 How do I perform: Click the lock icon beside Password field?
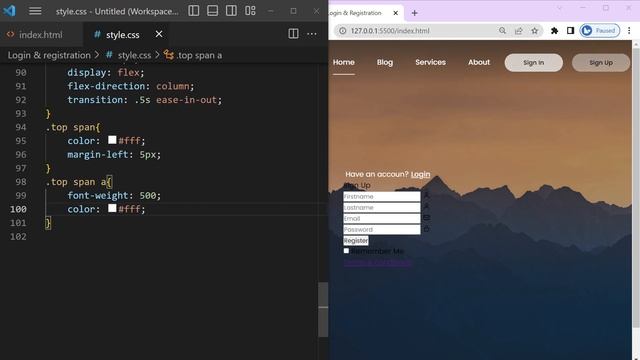pos(427,229)
